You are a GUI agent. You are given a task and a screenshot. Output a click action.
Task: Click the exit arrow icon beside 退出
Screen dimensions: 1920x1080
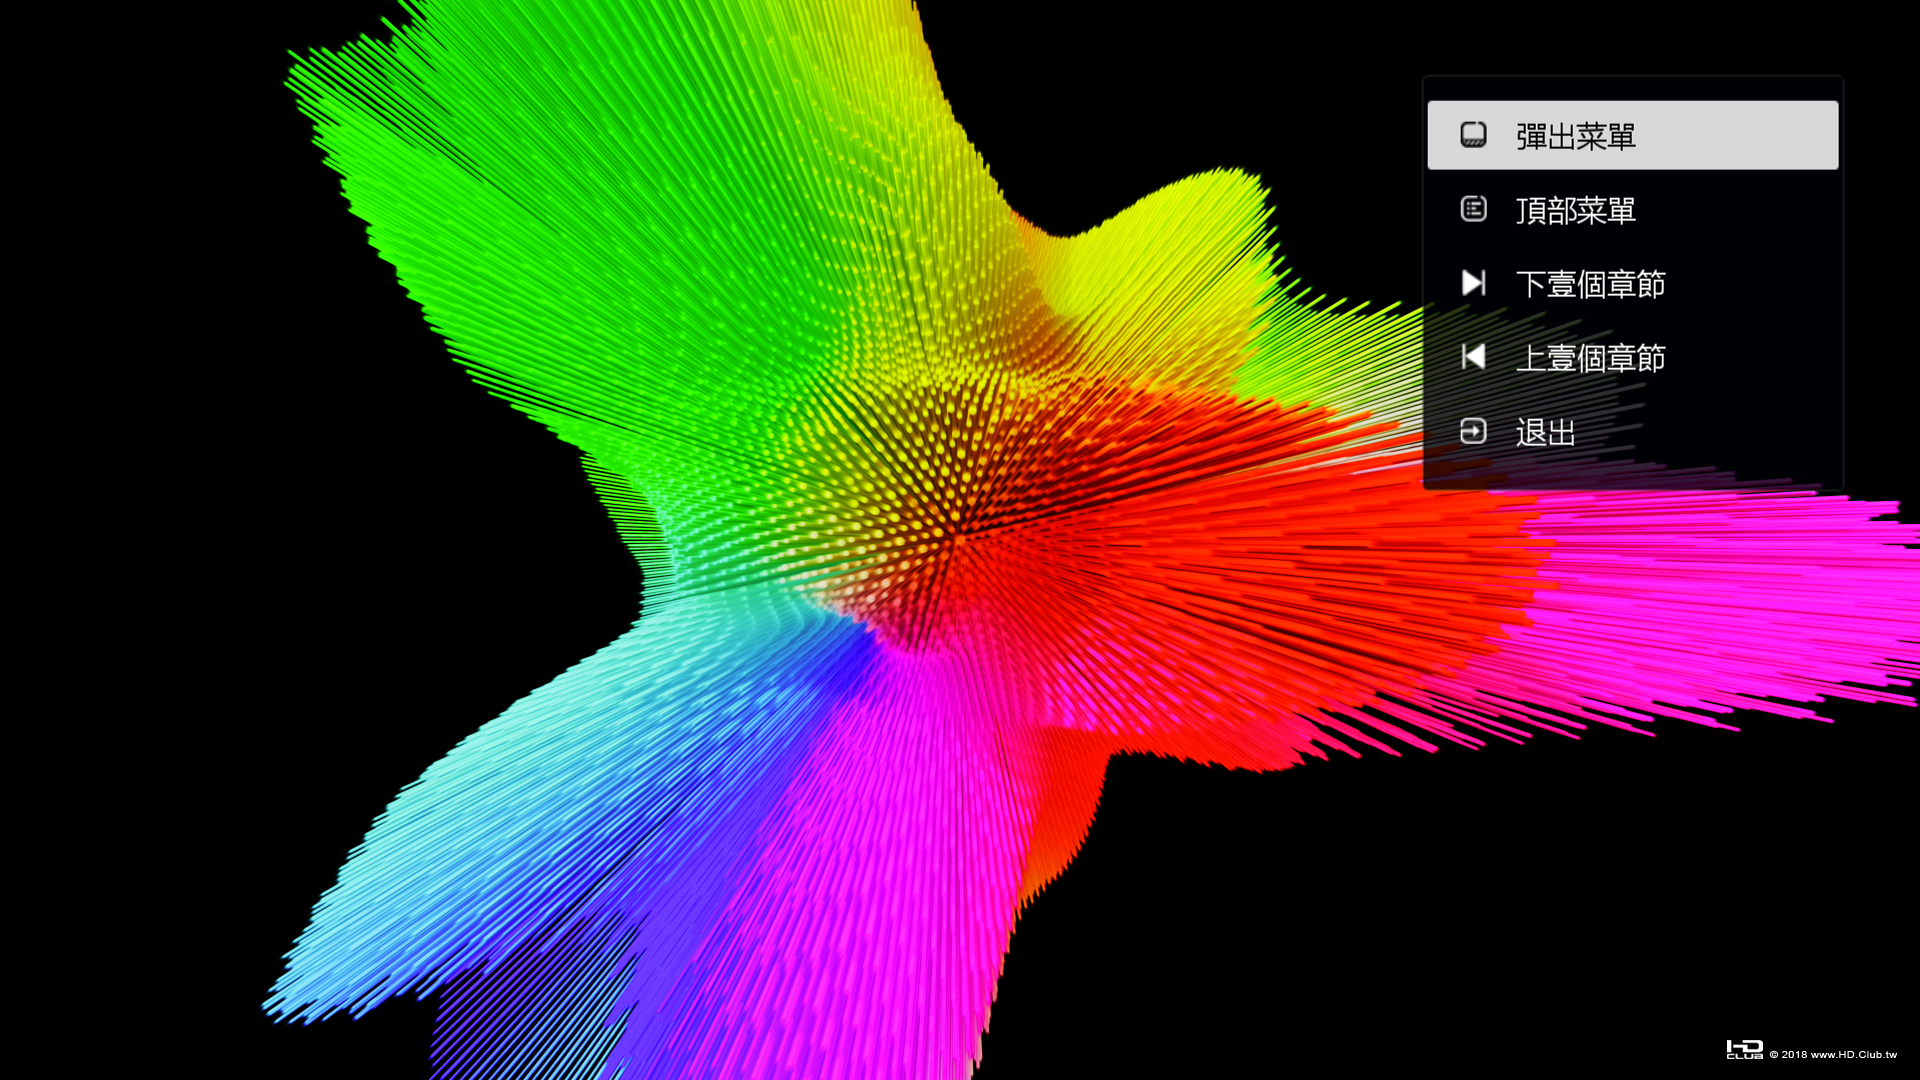[x=1473, y=431]
